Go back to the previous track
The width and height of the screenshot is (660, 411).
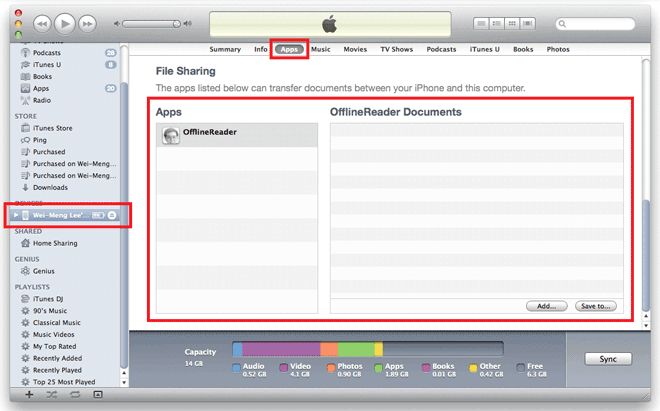pos(41,22)
